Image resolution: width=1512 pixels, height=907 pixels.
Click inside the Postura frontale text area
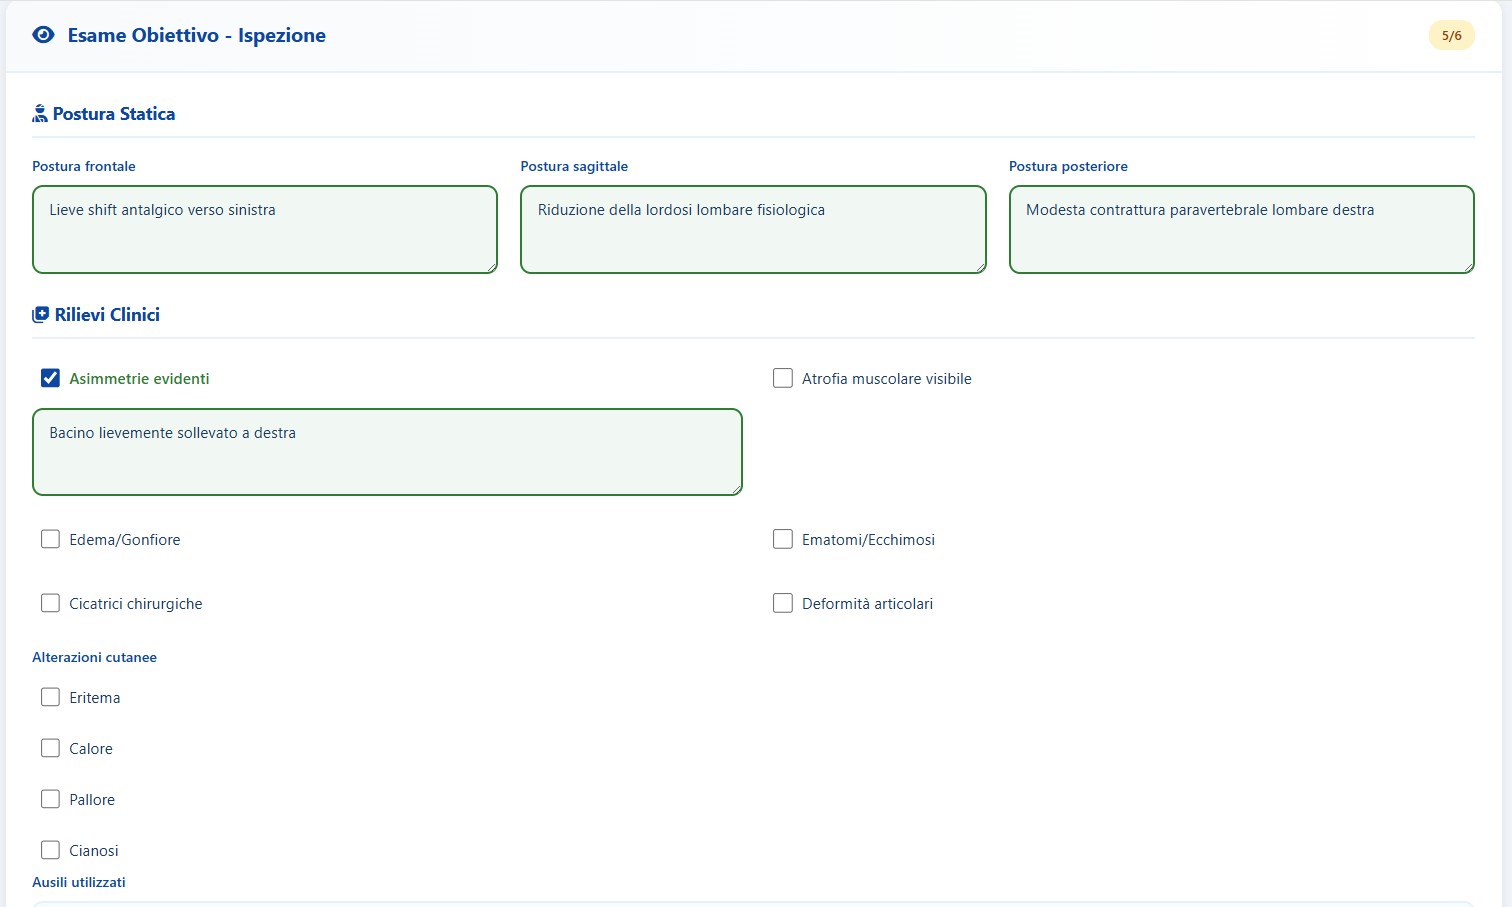[264, 229]
